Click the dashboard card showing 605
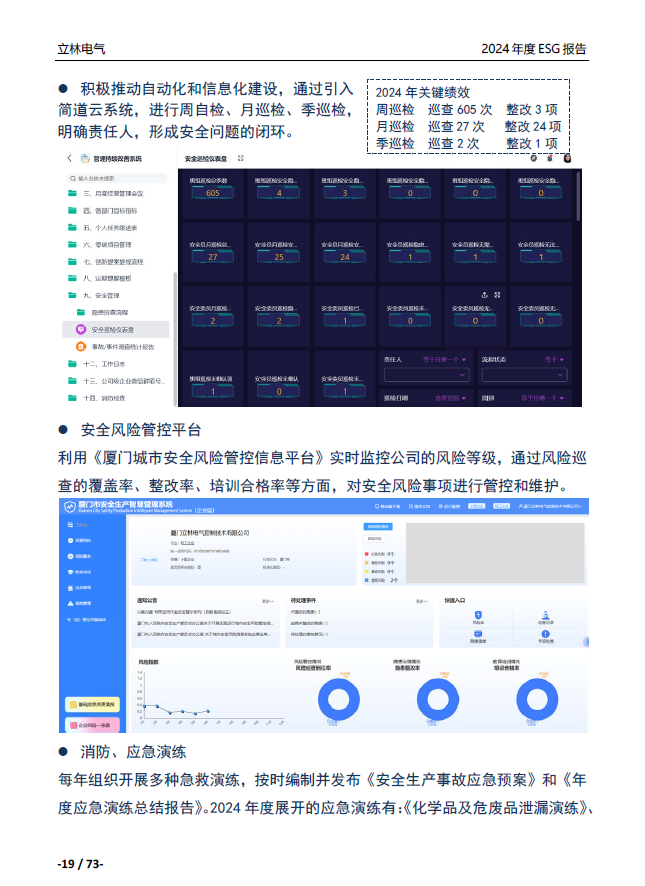 [212, 193]
